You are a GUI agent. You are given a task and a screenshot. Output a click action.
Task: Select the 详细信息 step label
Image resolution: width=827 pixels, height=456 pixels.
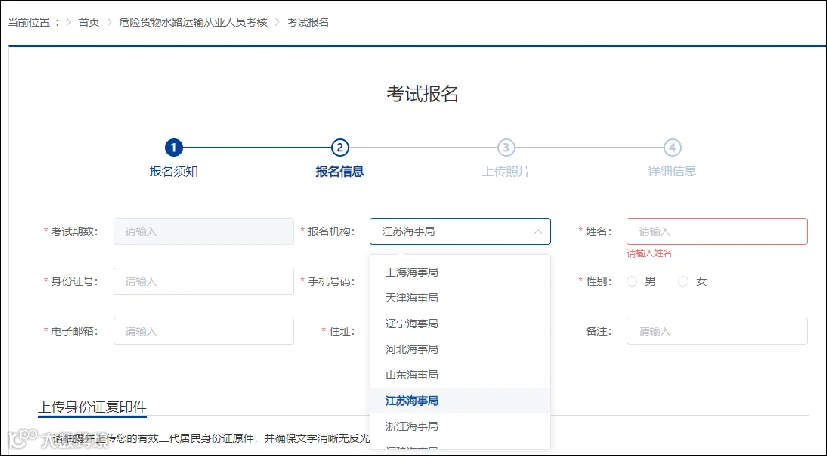pos(672,171)
